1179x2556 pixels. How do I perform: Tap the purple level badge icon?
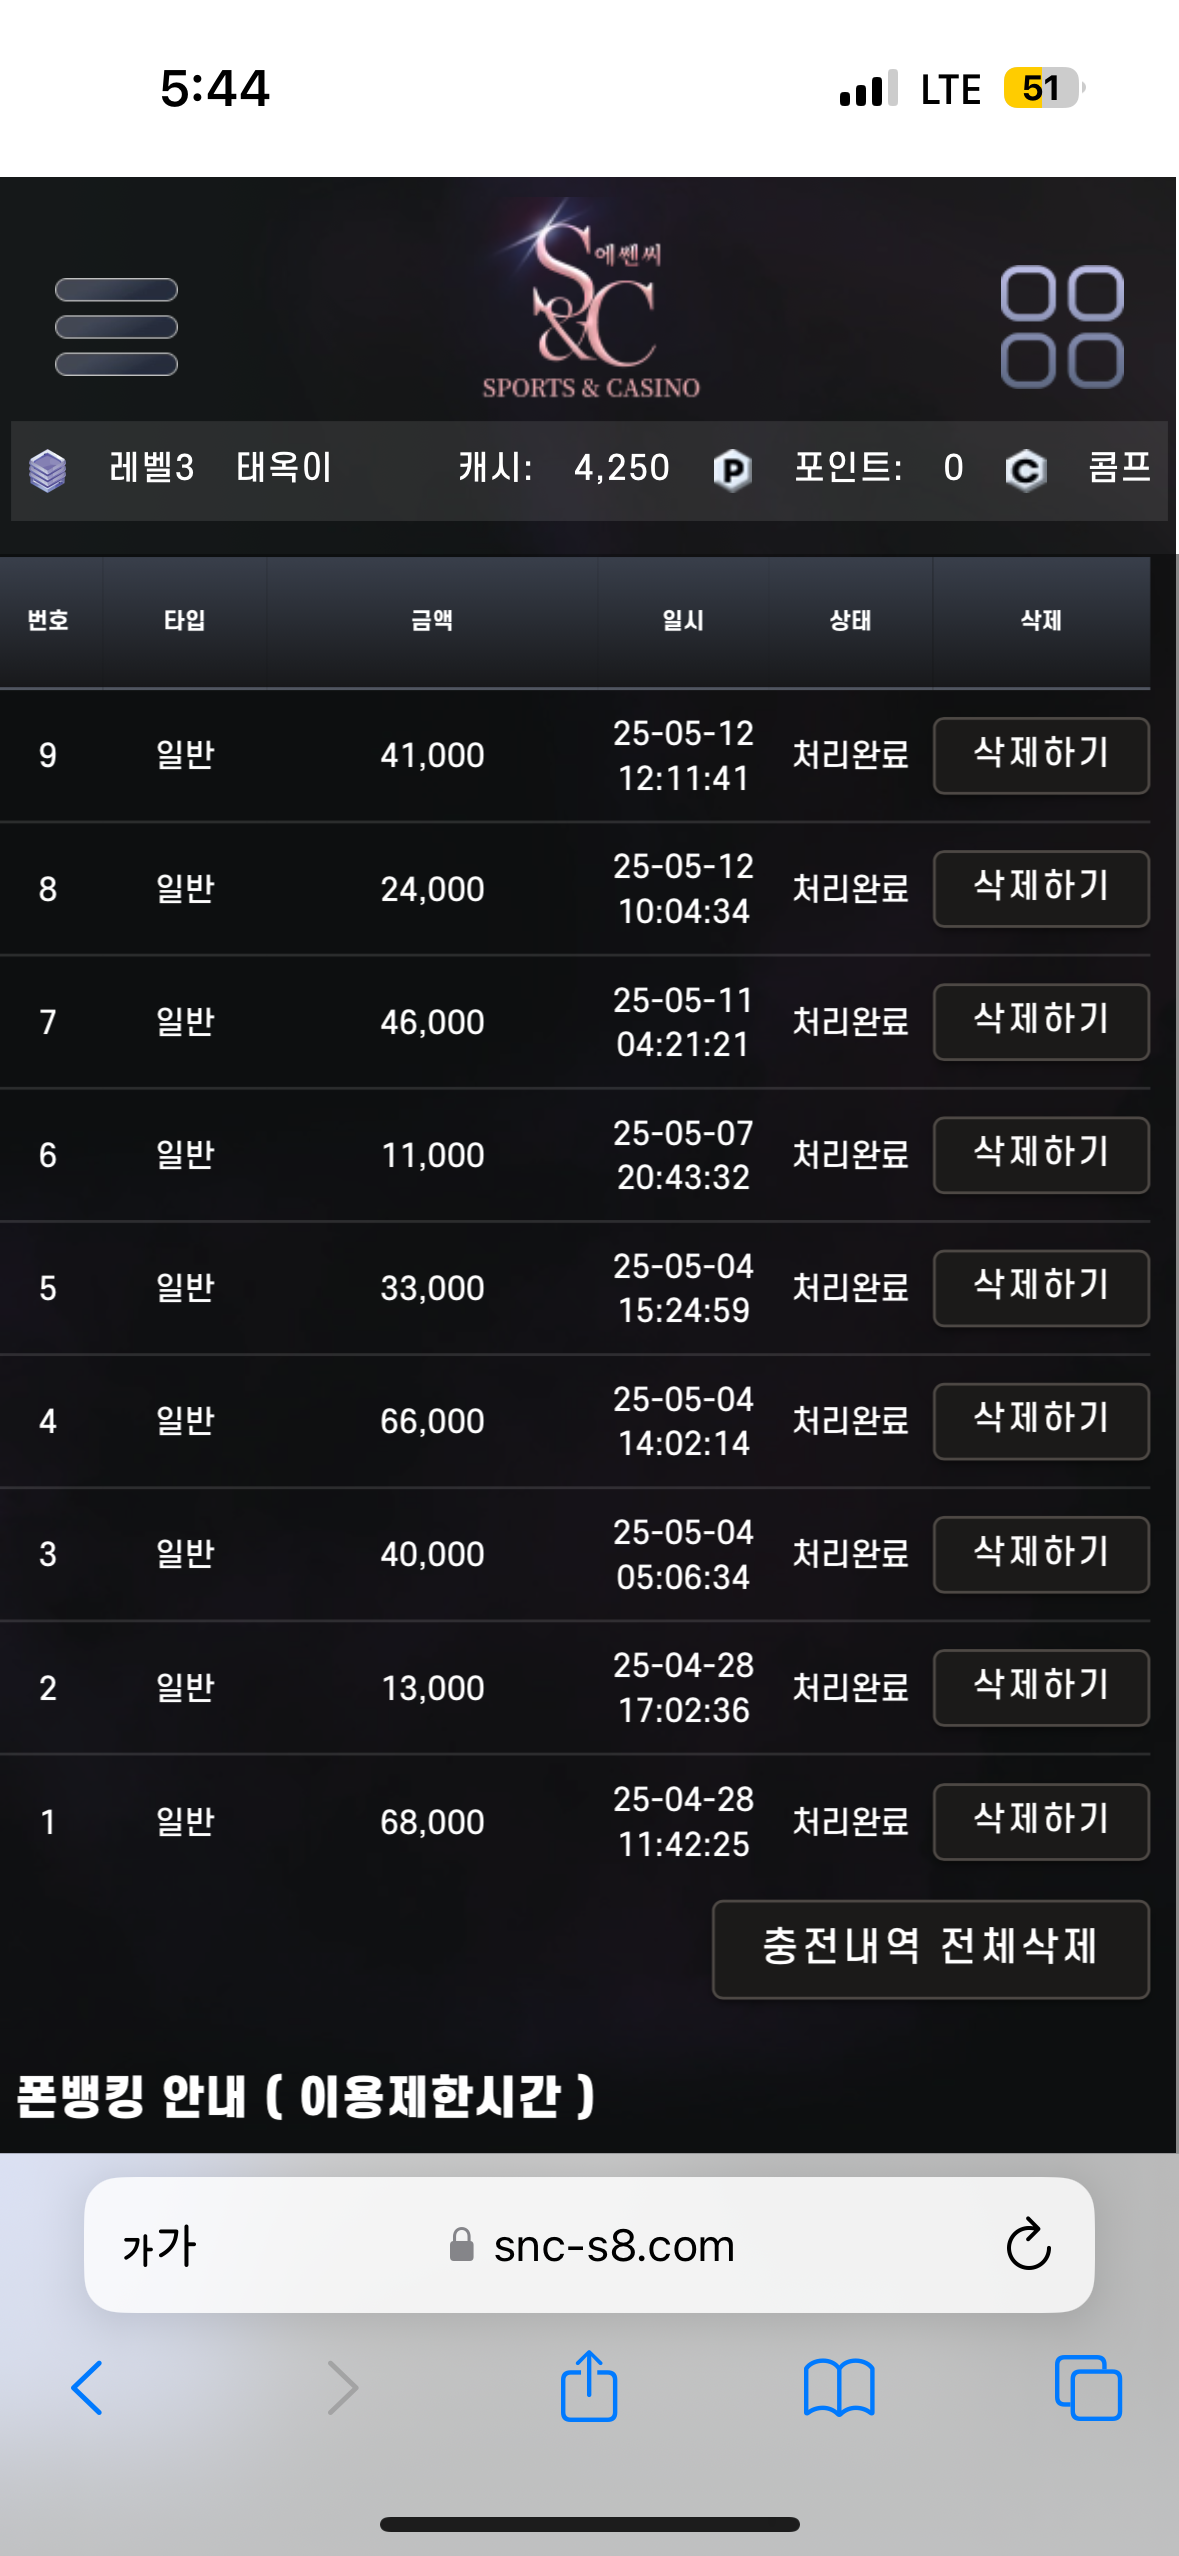47,470
